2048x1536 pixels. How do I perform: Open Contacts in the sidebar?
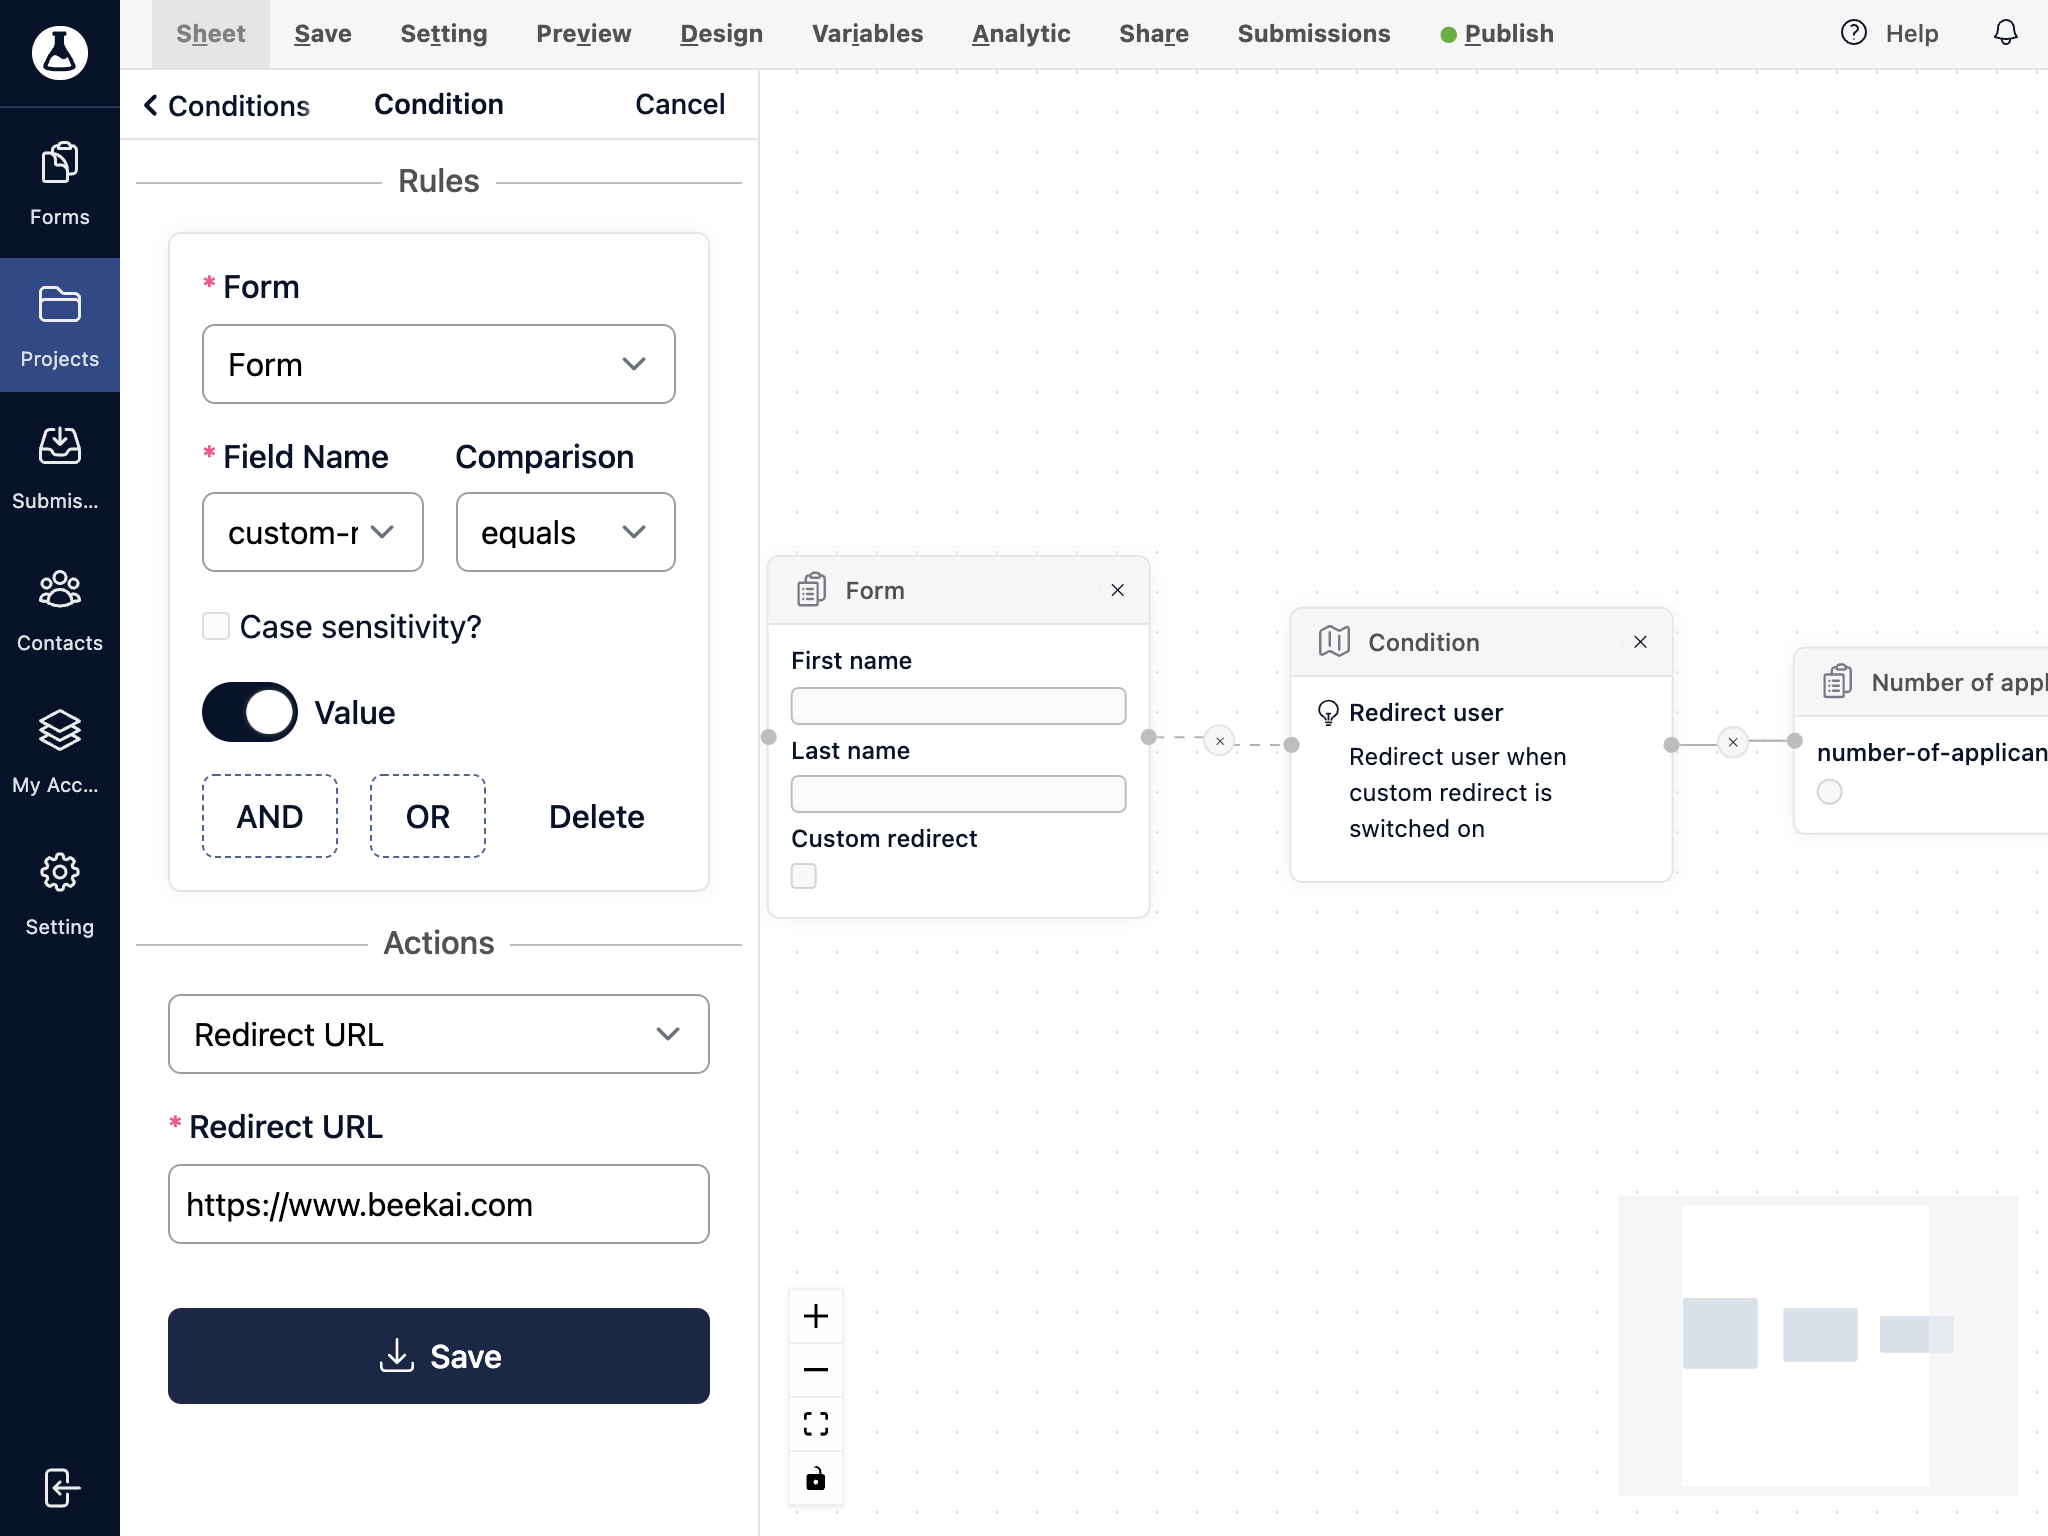click(x=60, y=610)
